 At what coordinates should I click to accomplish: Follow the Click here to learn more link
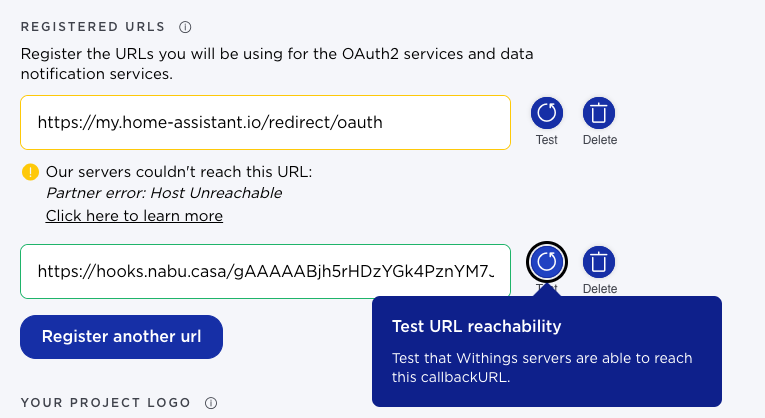tap(134, 216)
